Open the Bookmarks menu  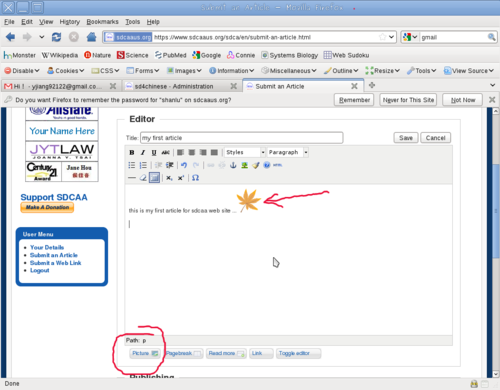pyautogui.click(x=102, y=22)
